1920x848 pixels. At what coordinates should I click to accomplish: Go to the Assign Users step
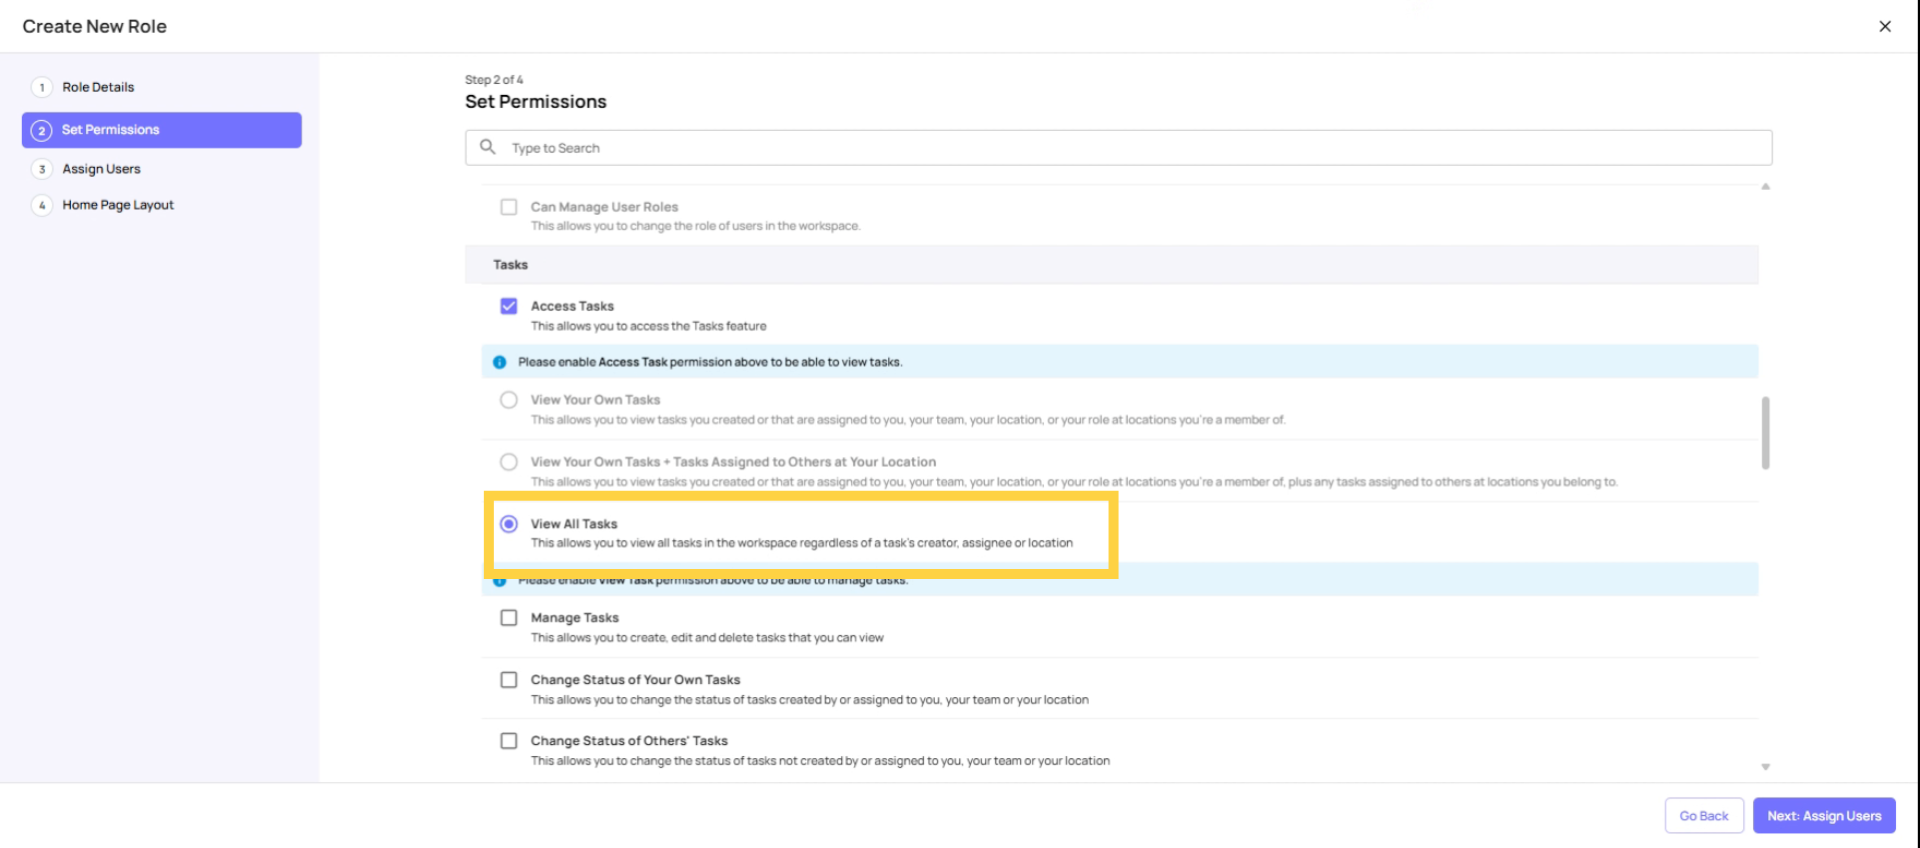click(101, 169)
